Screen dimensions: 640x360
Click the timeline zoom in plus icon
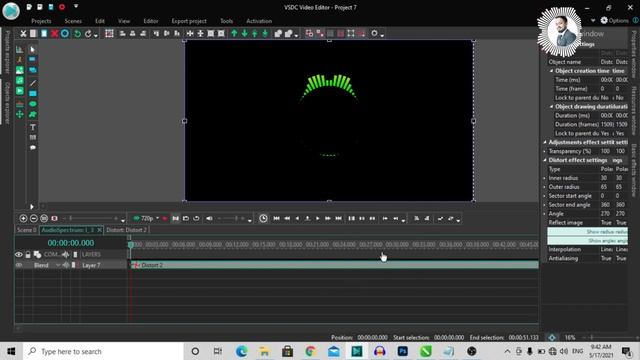[23, 218]
